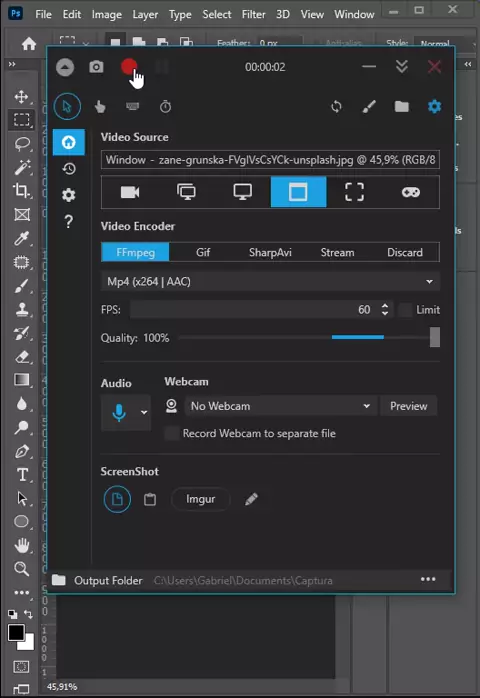
Task: Stop recording with the red record button
Action: (x=129, y=67)
